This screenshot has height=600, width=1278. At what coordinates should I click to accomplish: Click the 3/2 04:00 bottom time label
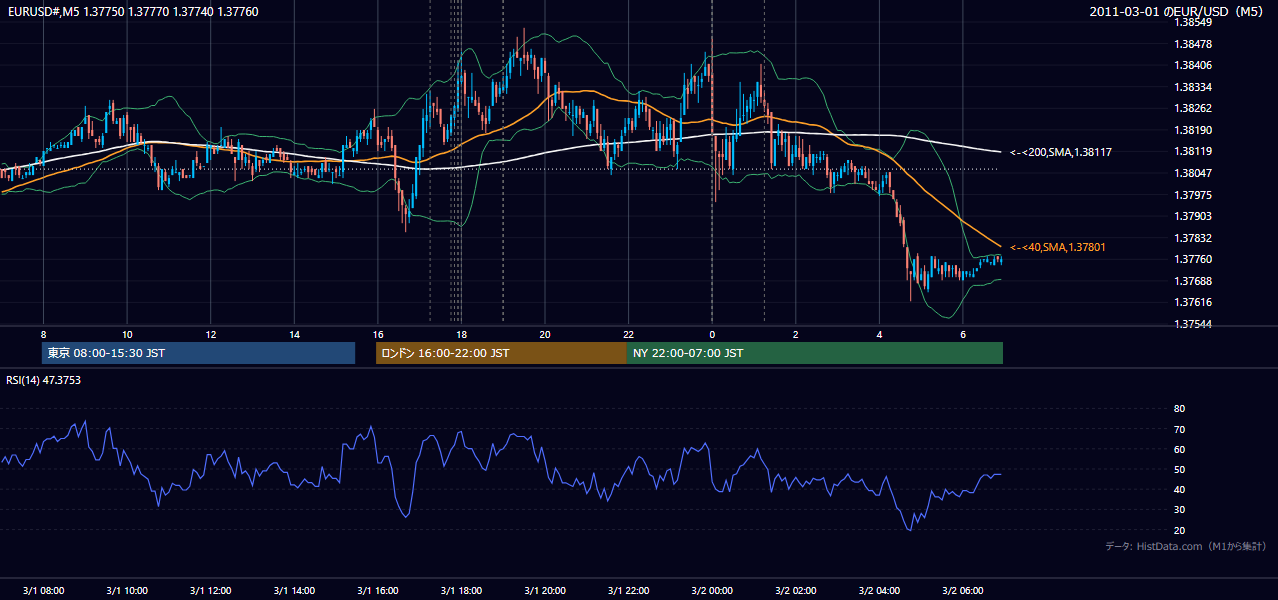tap(880, 590)
